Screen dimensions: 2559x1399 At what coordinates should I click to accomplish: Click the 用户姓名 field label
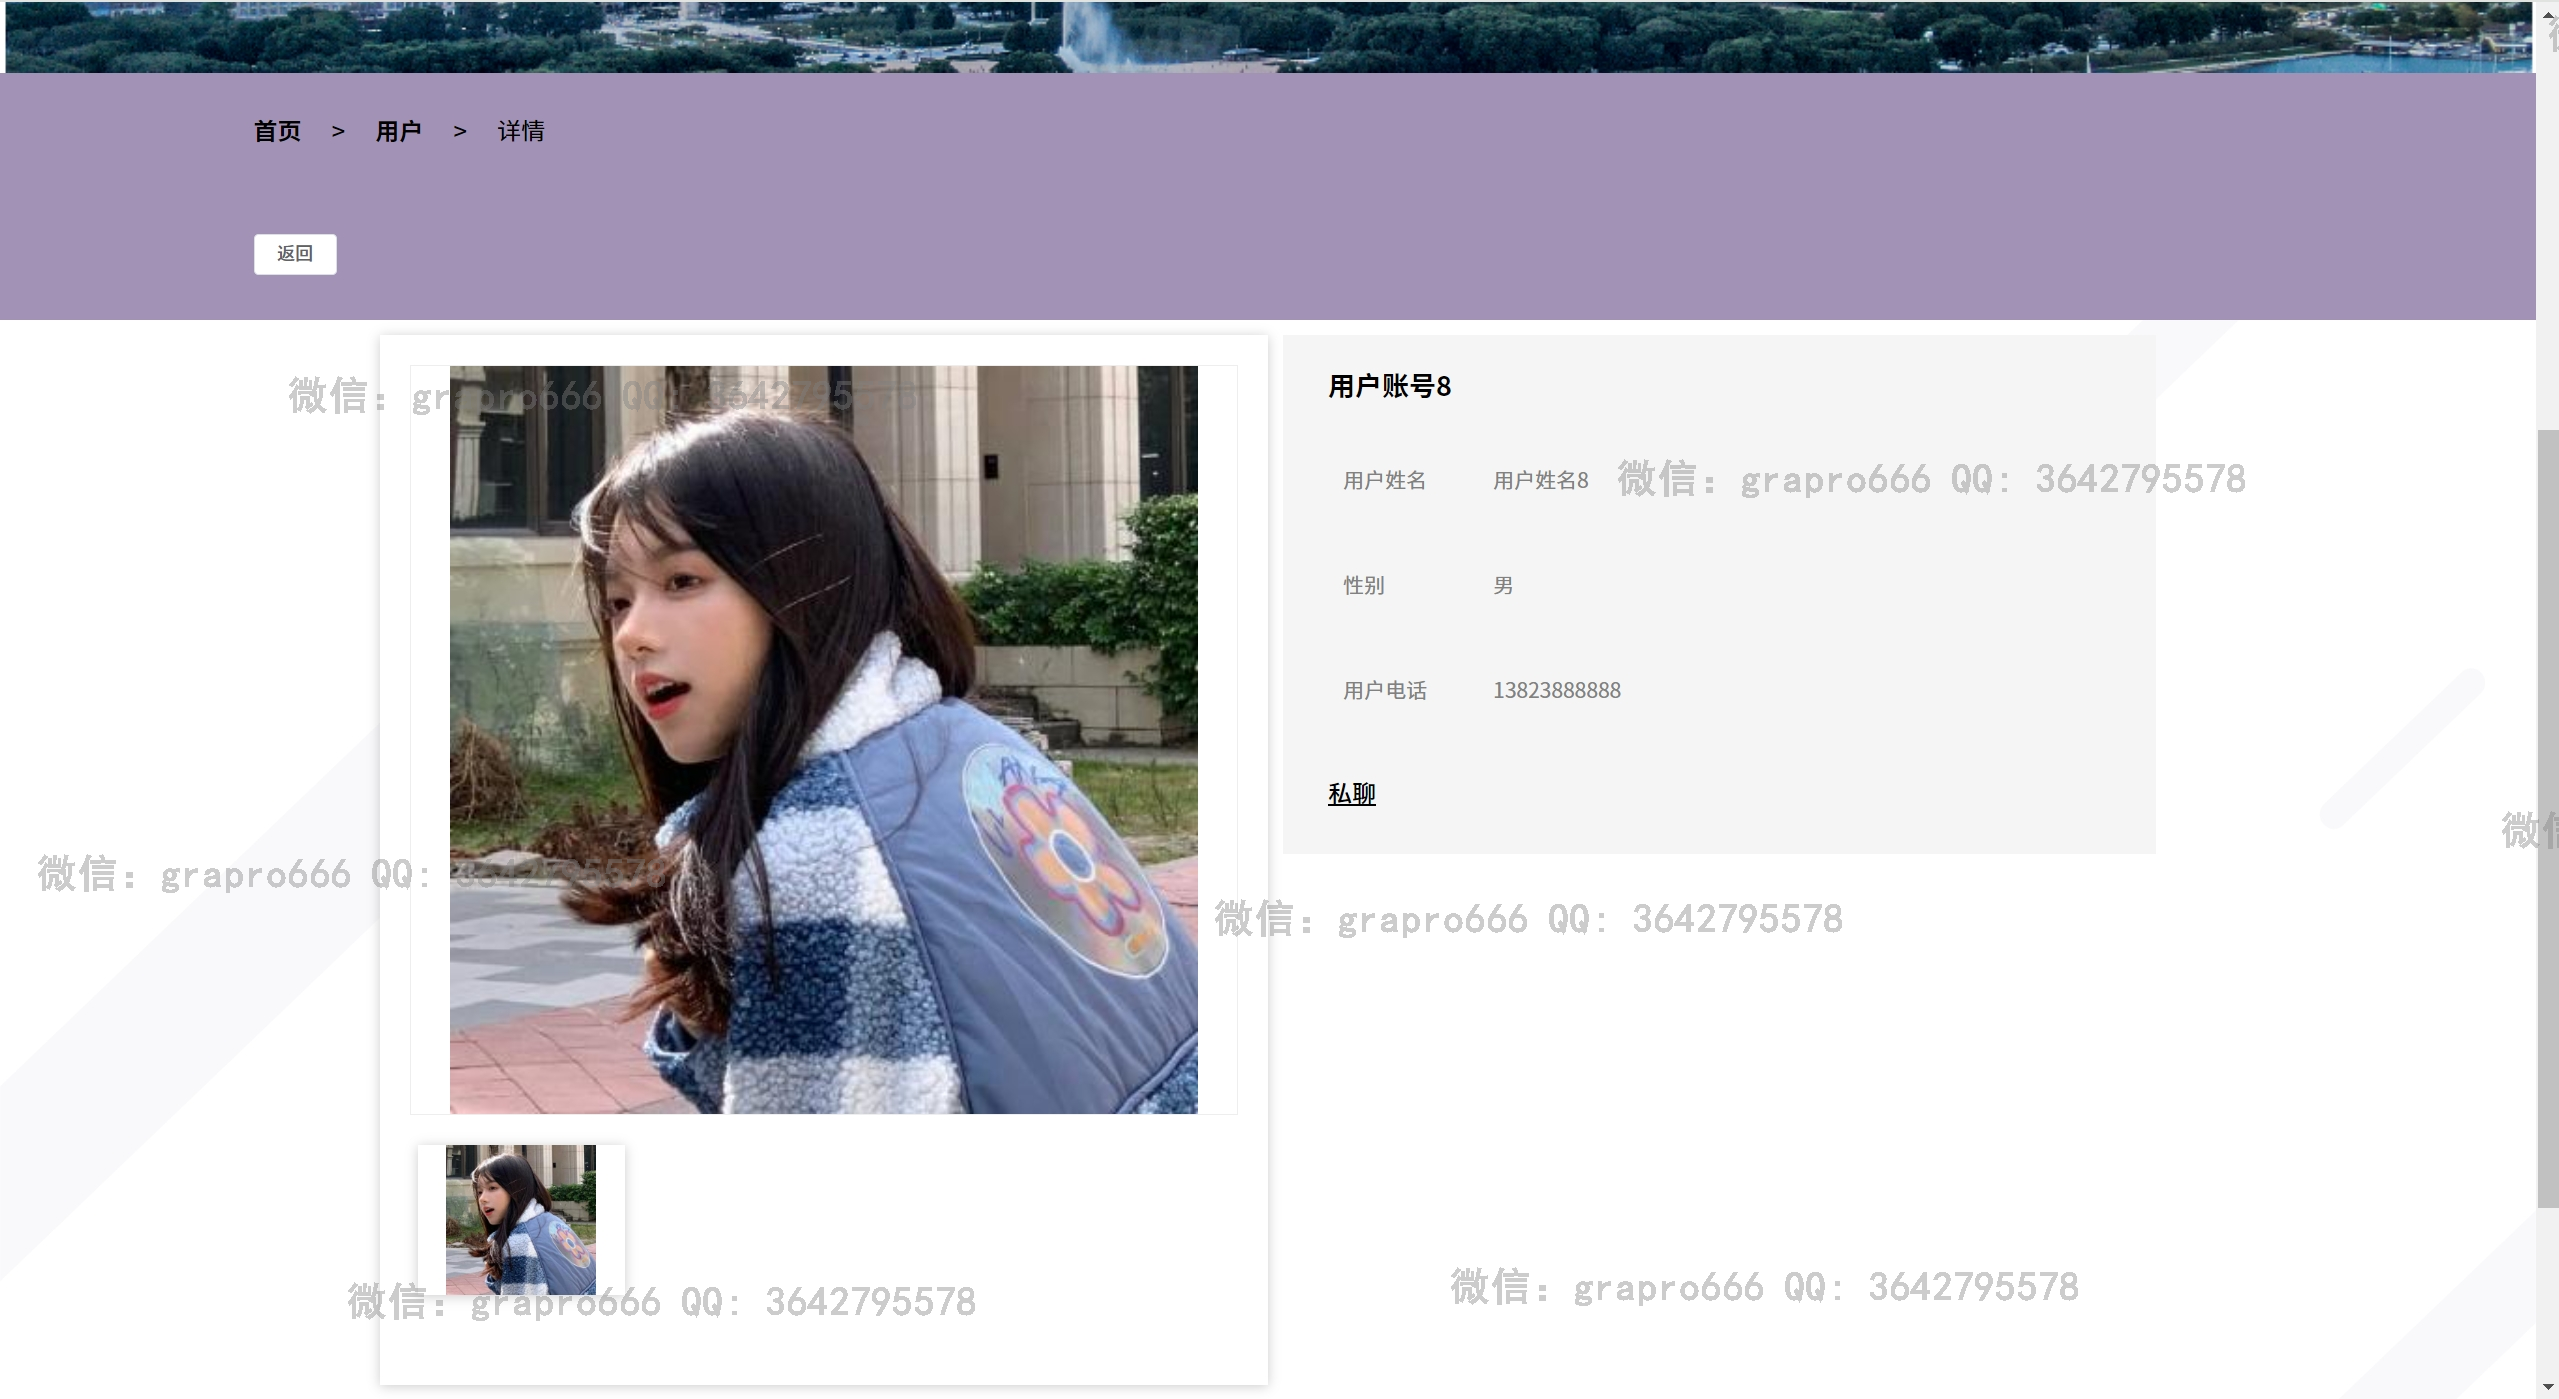[1384, 481]
